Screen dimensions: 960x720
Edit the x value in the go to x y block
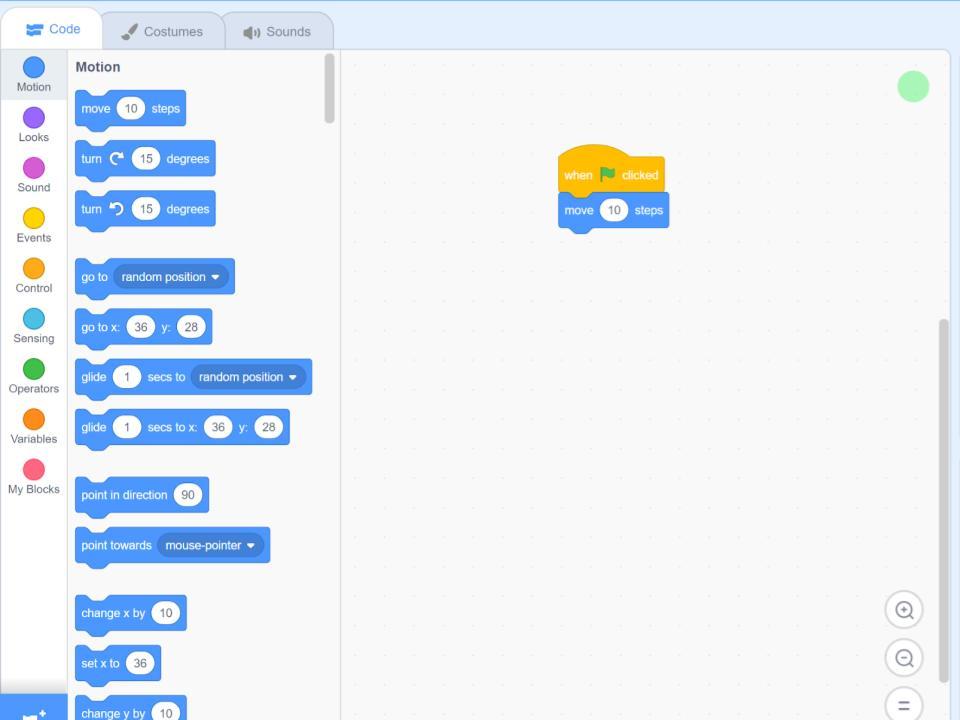click(141, 327)
